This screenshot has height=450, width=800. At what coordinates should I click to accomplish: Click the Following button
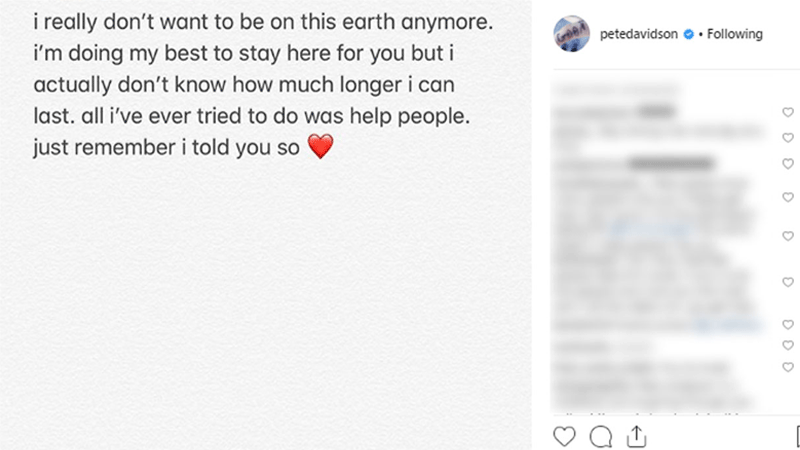[735, 34]
